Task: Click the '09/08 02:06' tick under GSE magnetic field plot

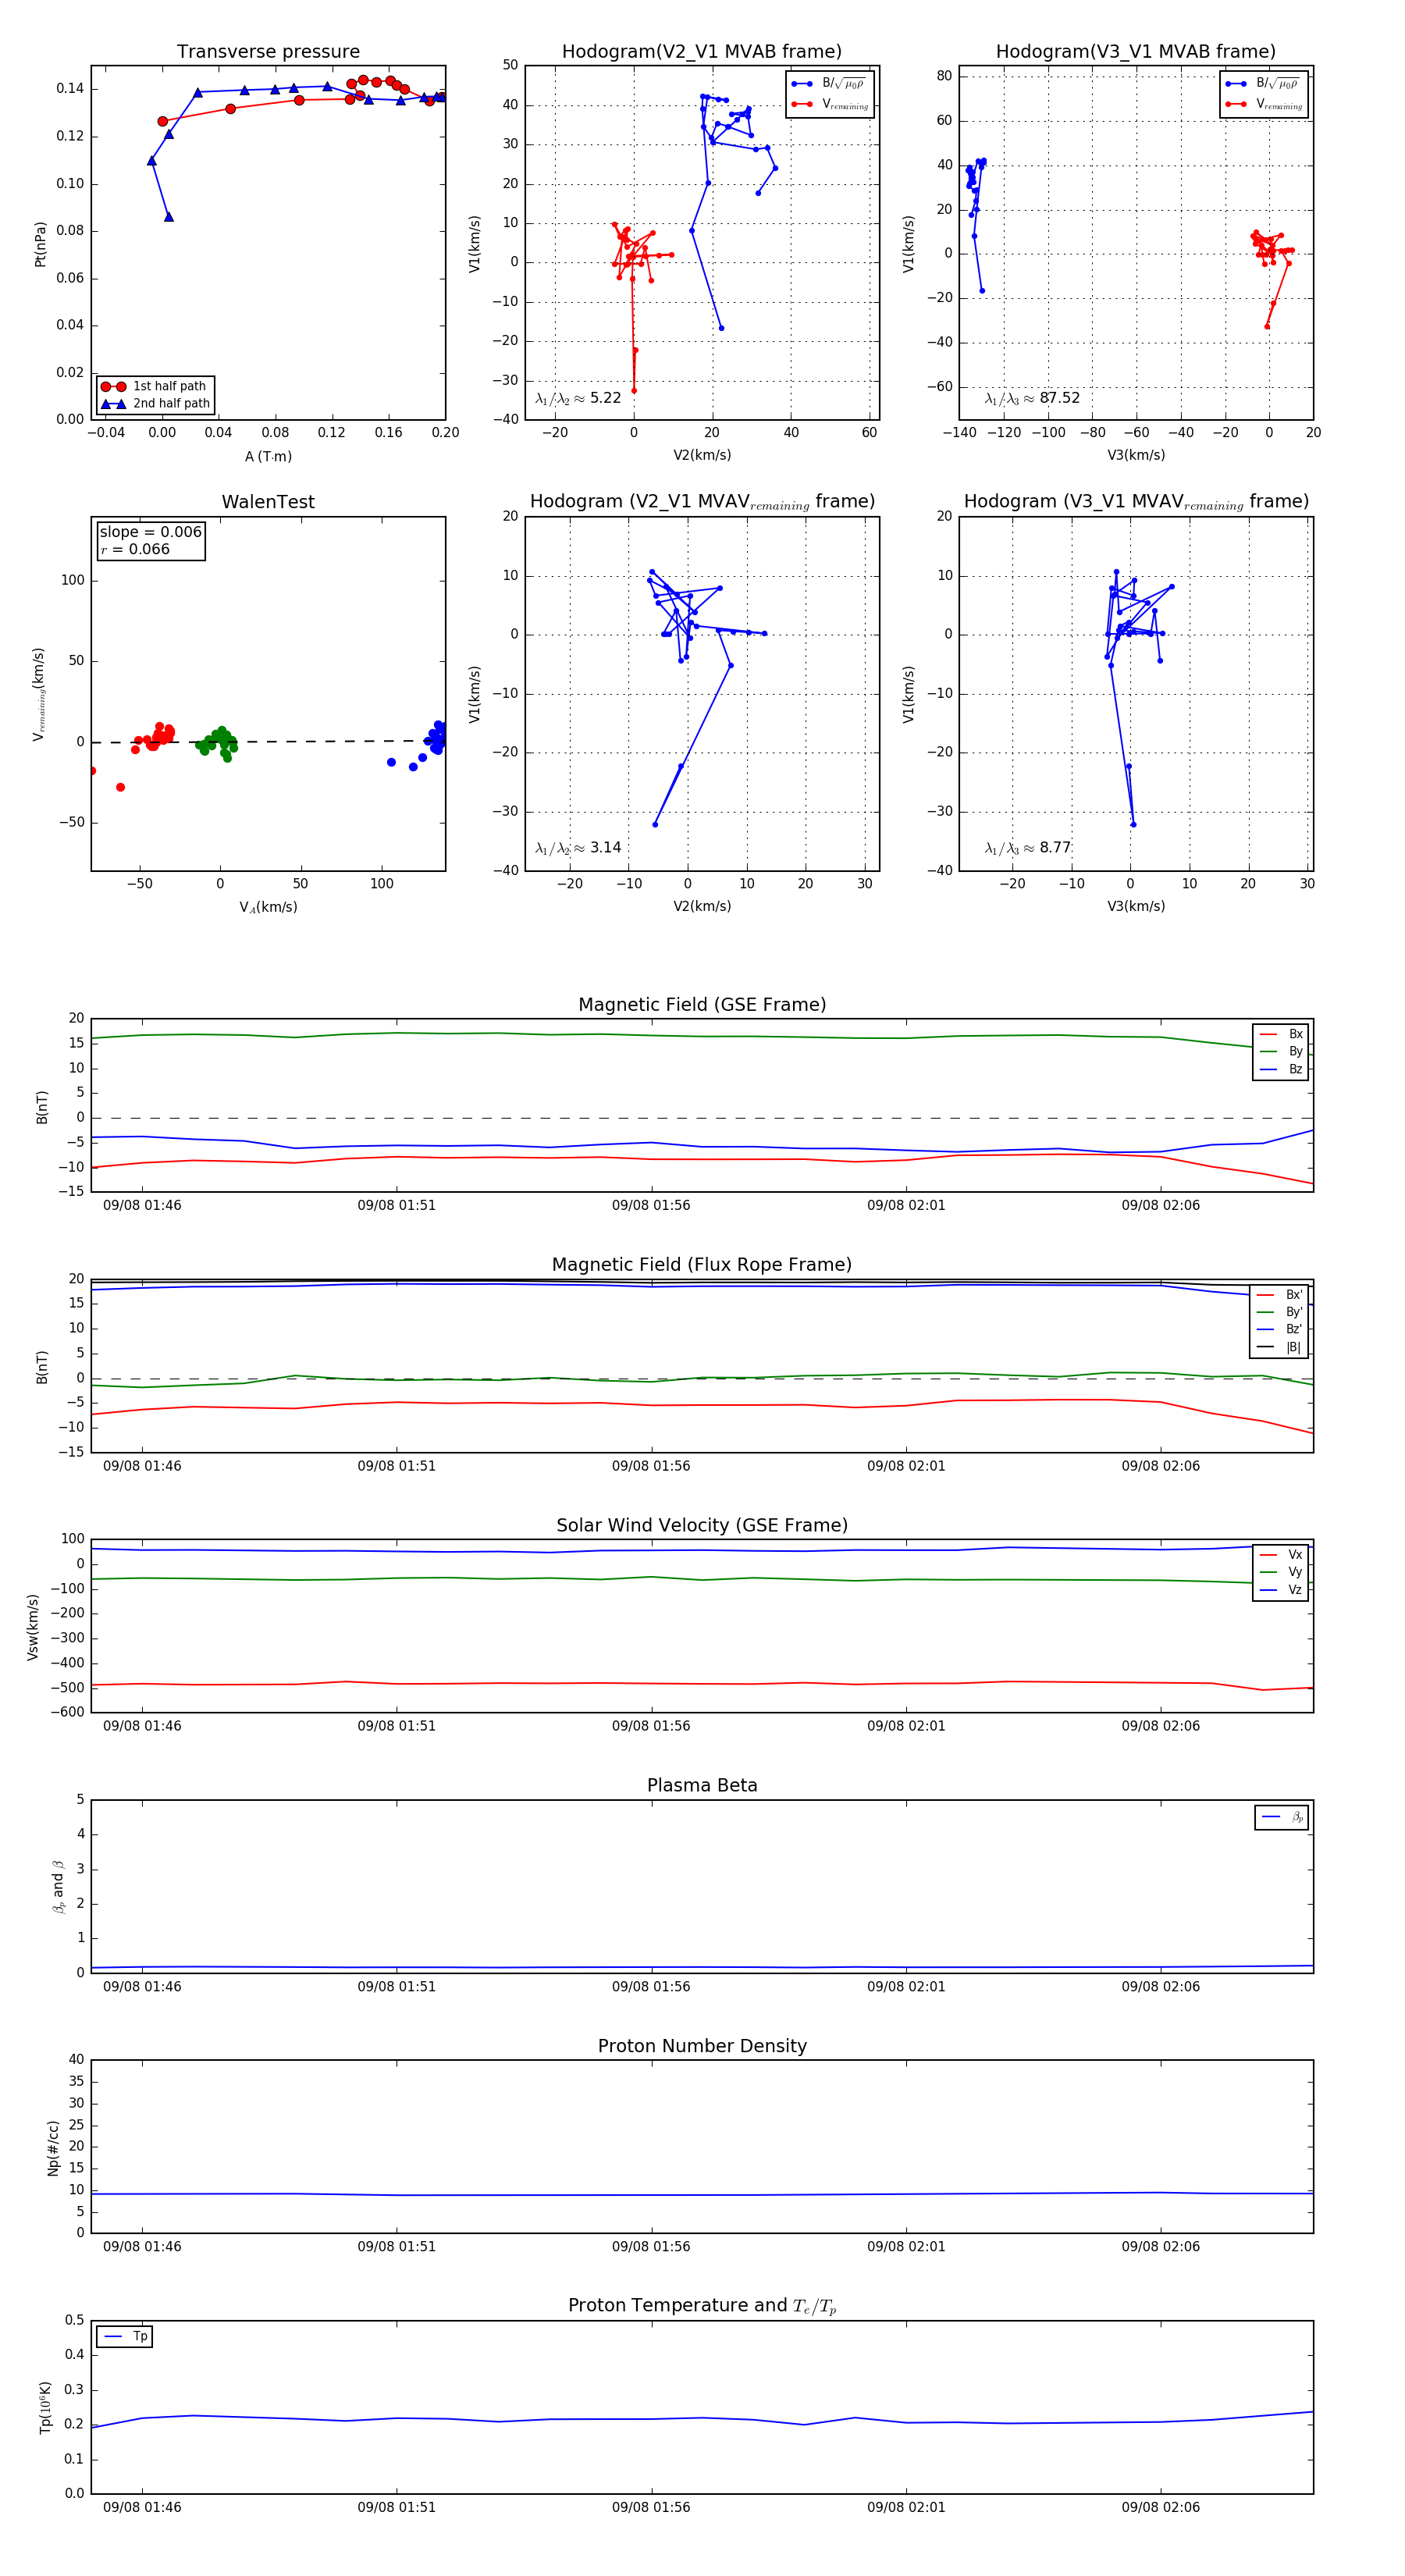Action: 1160,1206
